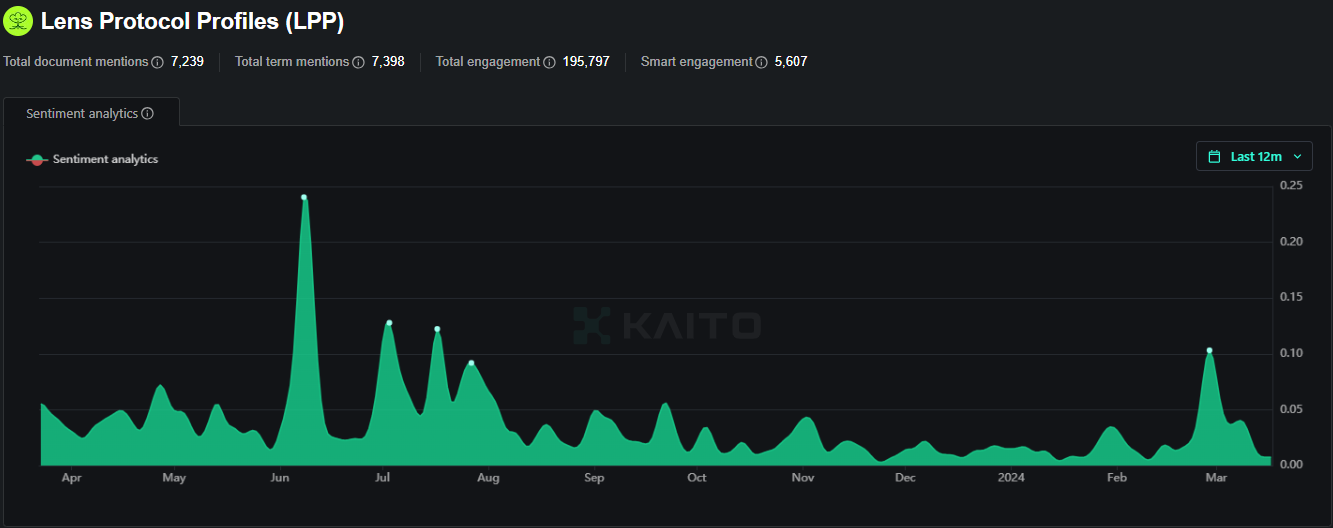
Task: Click the Mar label on the x-axis
Action: click(1217, 478)
